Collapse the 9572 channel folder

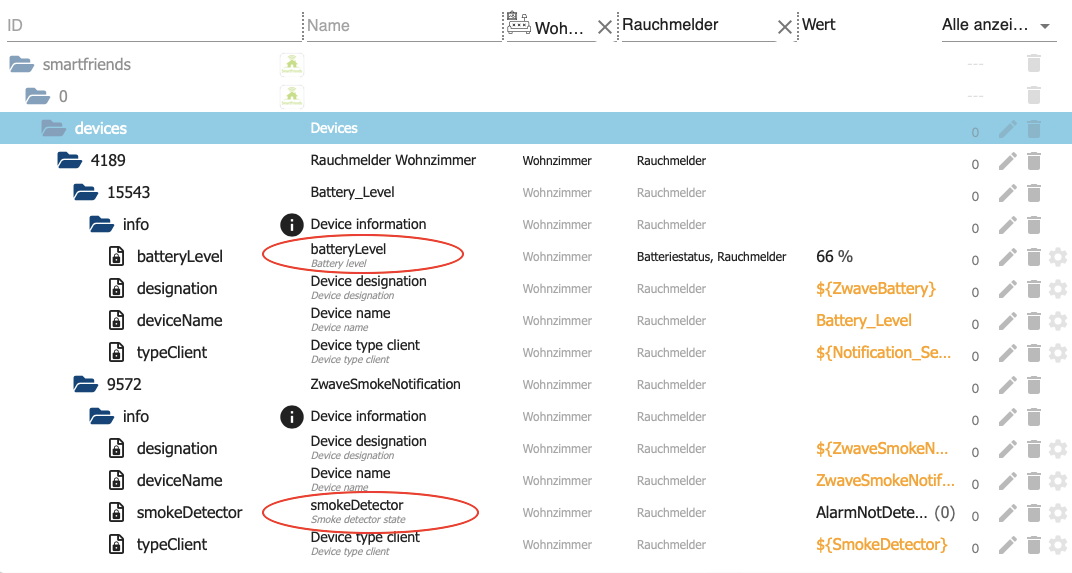[85, 384]
